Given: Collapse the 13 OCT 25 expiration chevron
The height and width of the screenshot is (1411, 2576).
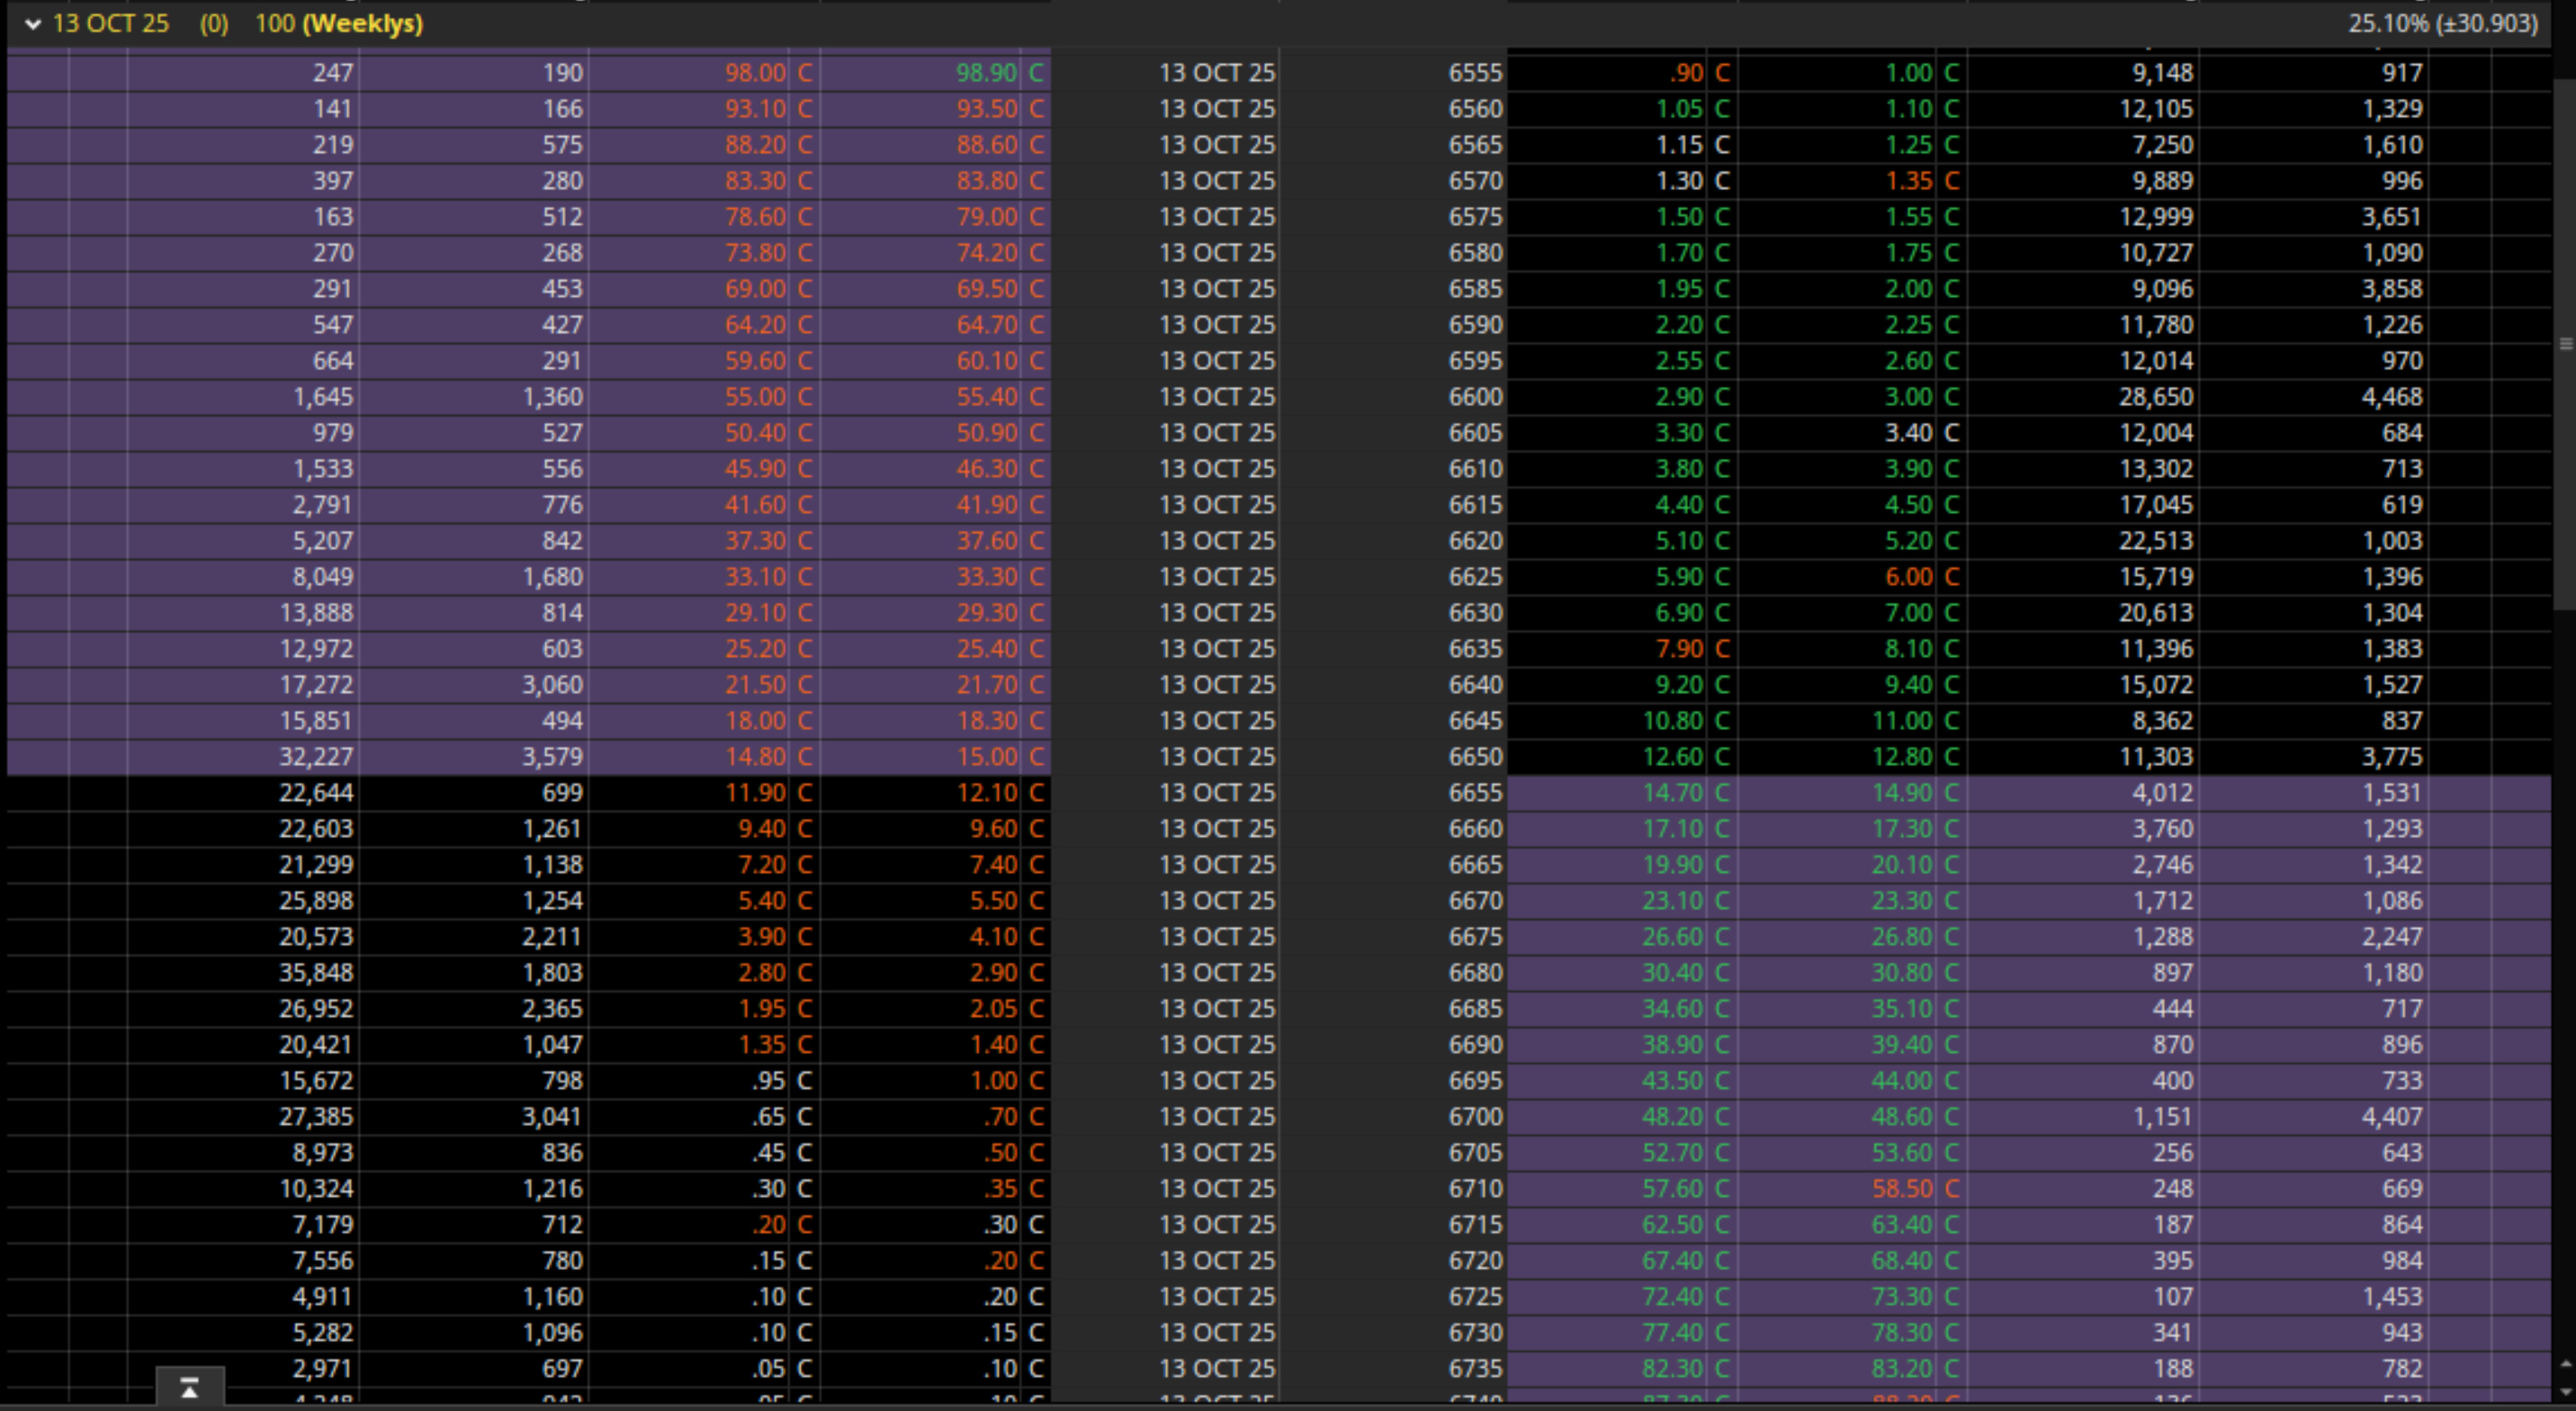Looking at the screenshot, I should 33,24.
